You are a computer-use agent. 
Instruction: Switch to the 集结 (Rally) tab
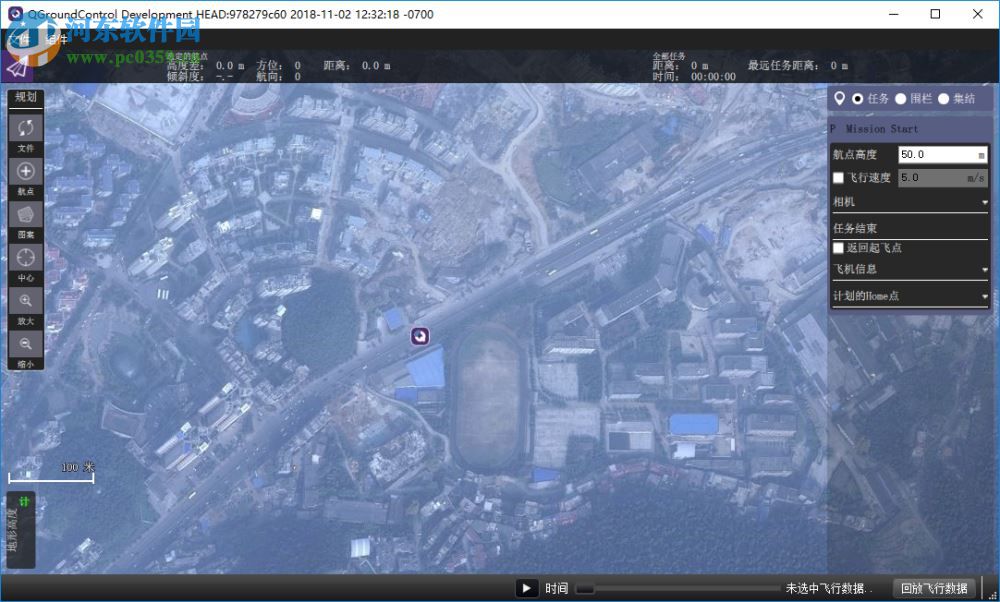point(944,98)
